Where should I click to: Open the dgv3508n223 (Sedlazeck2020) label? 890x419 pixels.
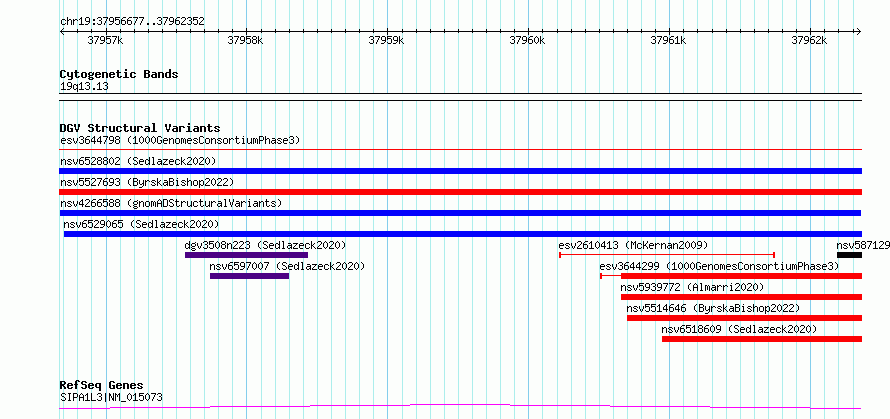pyautogui.click(x=265, y=245)
